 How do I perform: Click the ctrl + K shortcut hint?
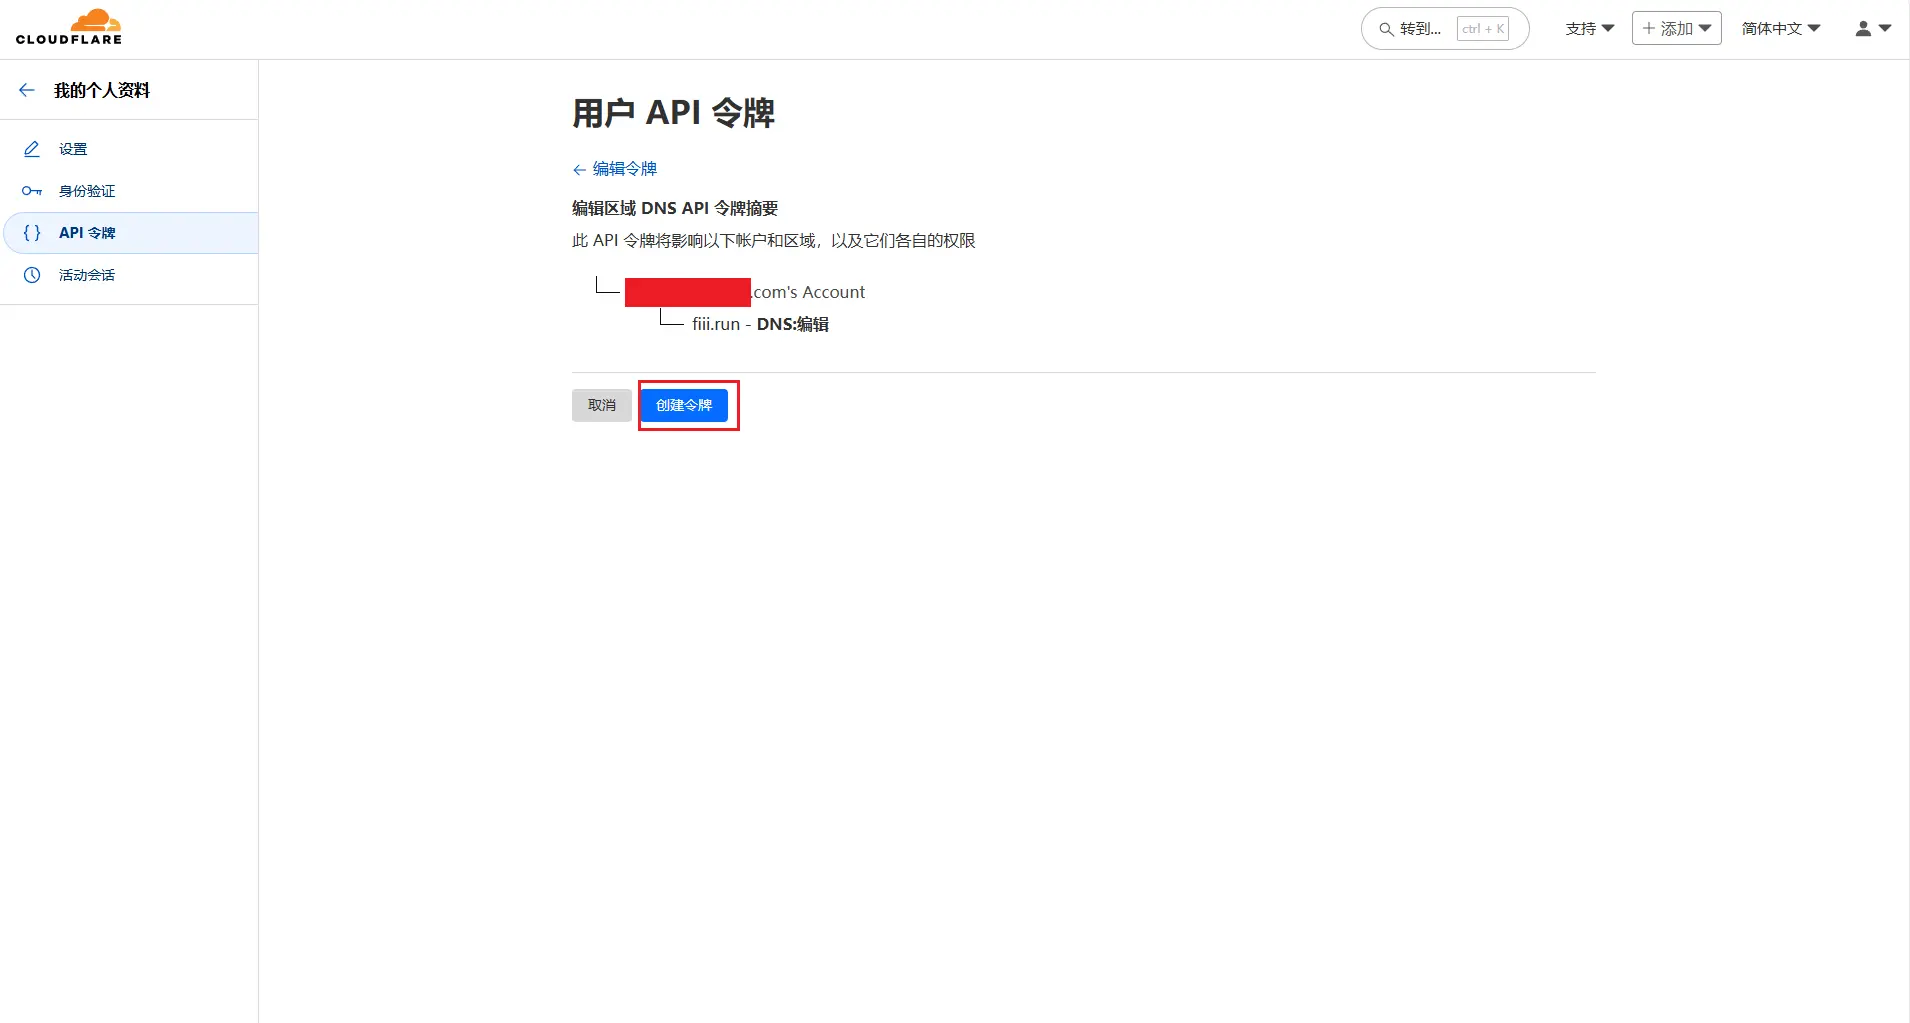tap(1483, 29)
